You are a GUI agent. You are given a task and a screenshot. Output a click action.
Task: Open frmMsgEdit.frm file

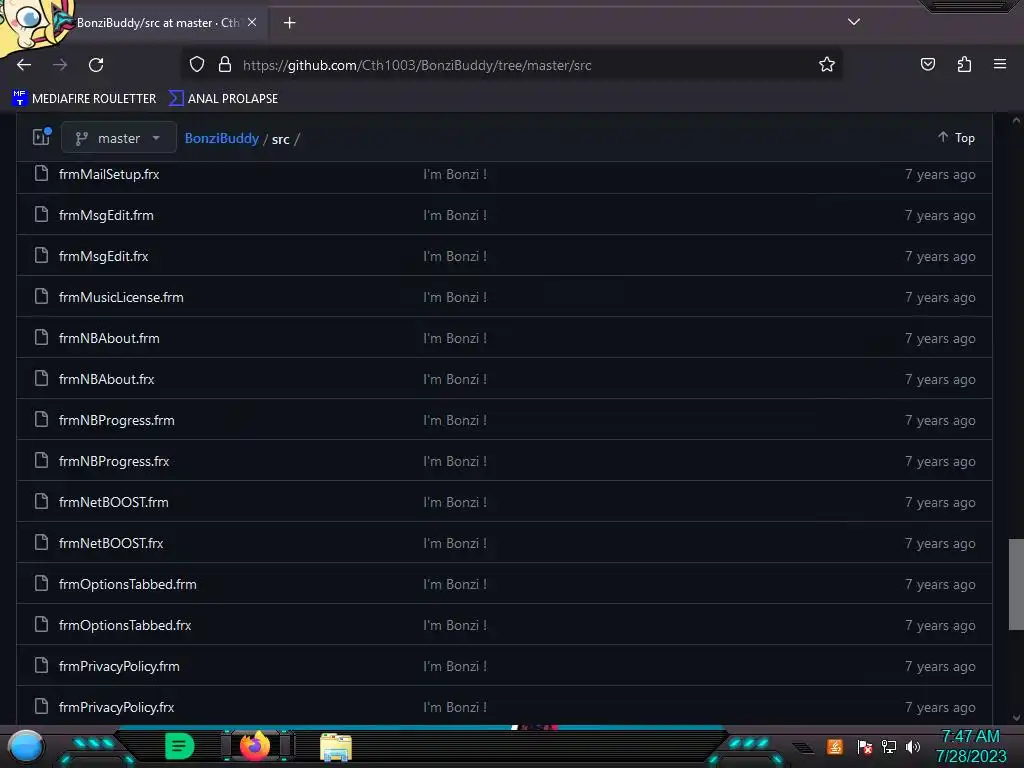click(106, 216)
